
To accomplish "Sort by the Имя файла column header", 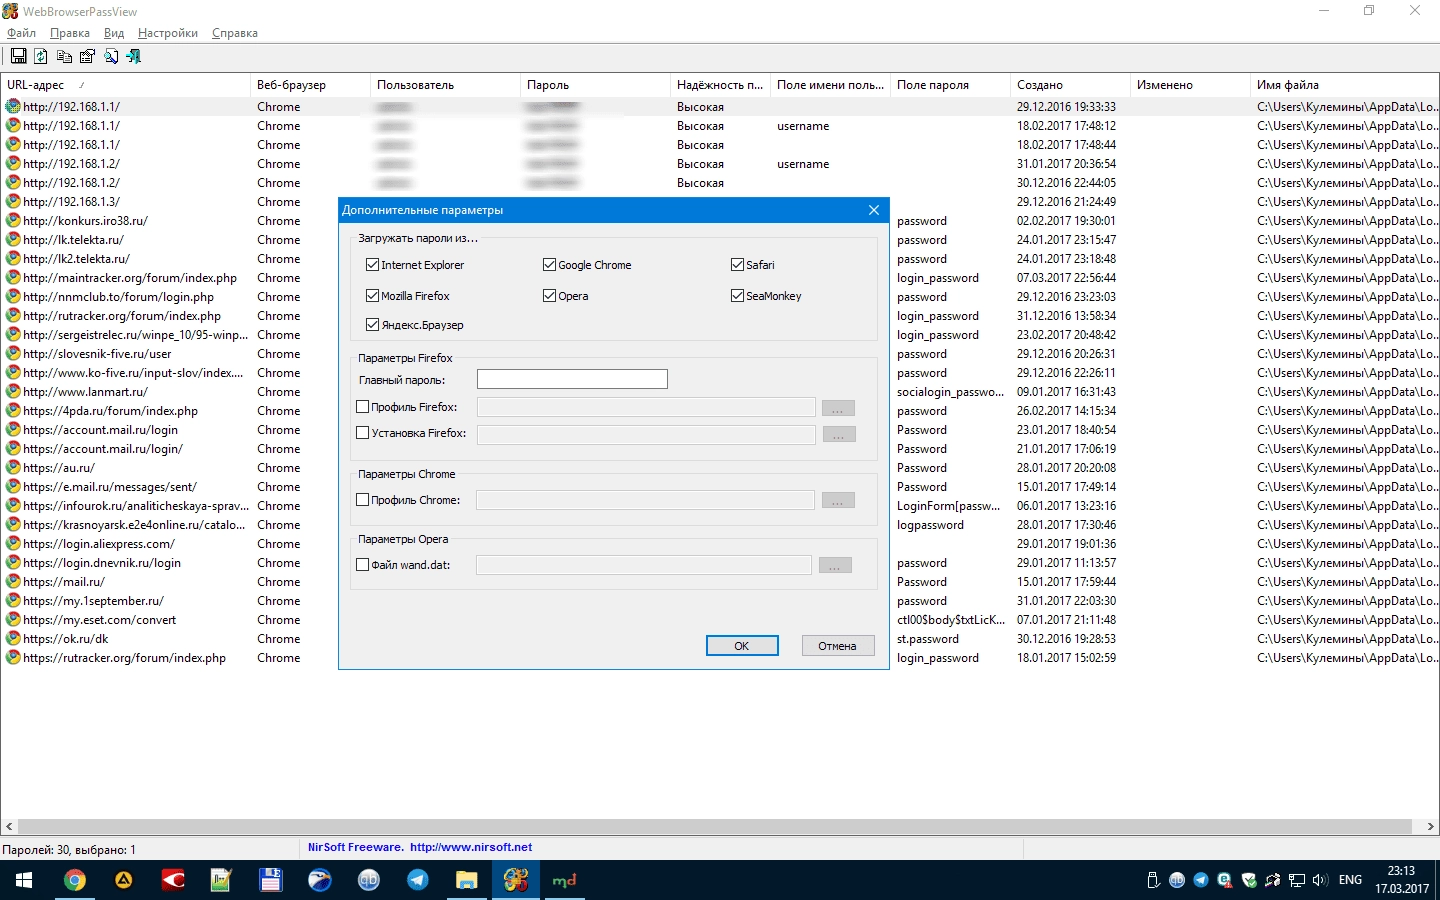I will [1345, 85].
